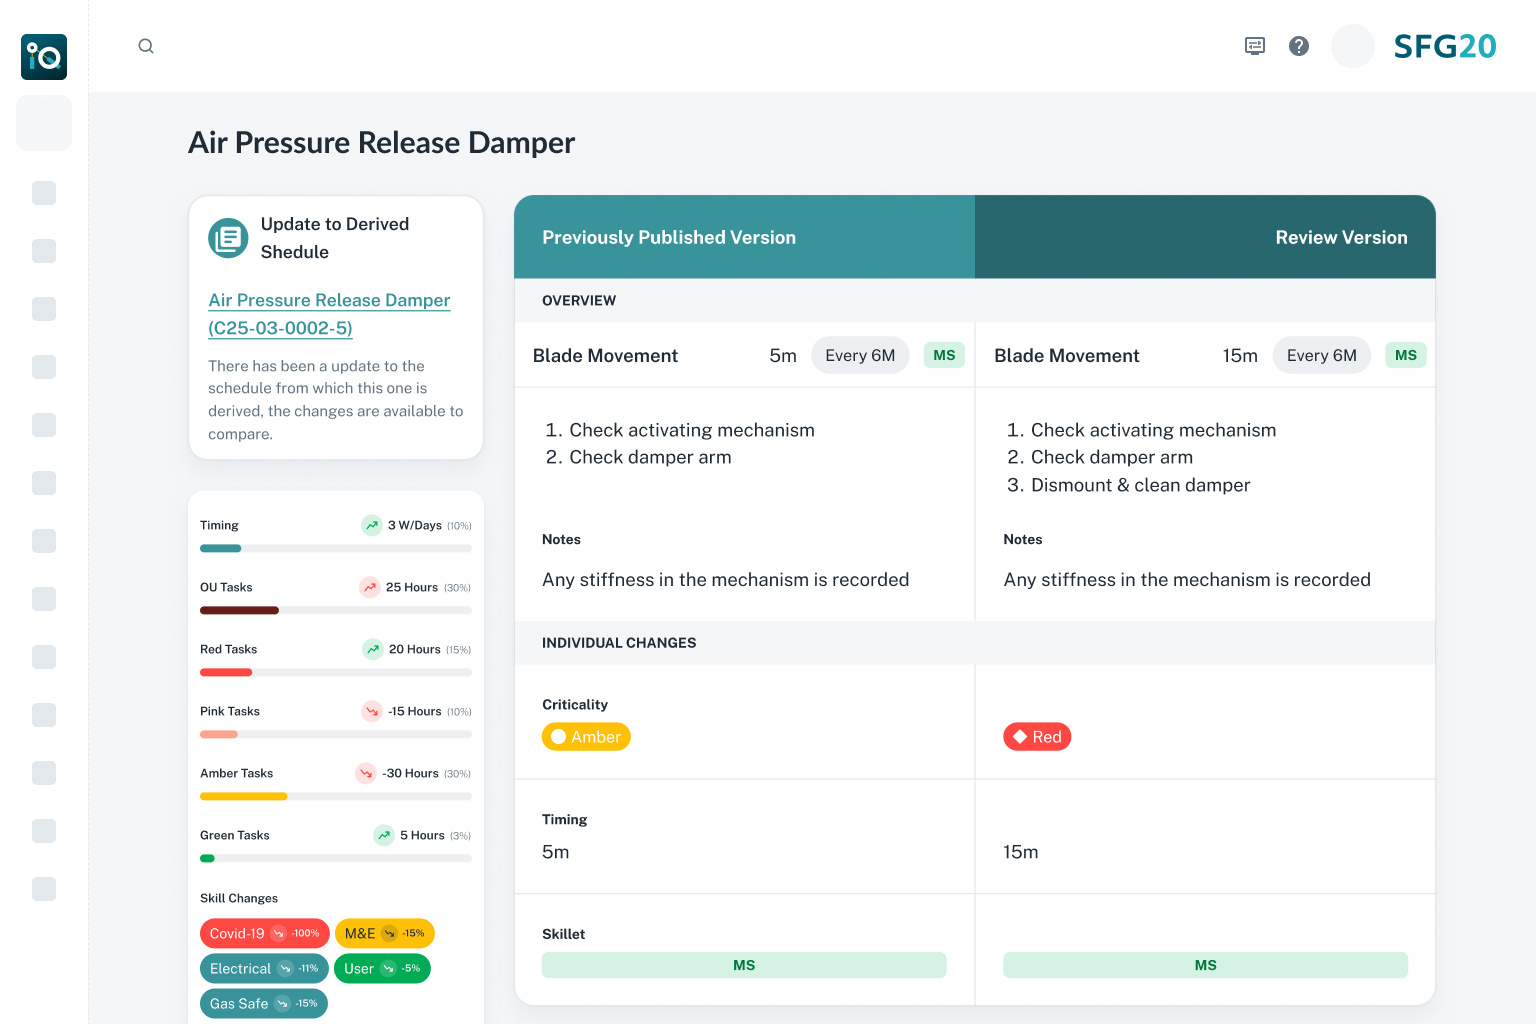Toggle the Gas Safe skill change chip
Image resolution: width=1536 pixels, height=1024 pixels.
point(263,1003)
